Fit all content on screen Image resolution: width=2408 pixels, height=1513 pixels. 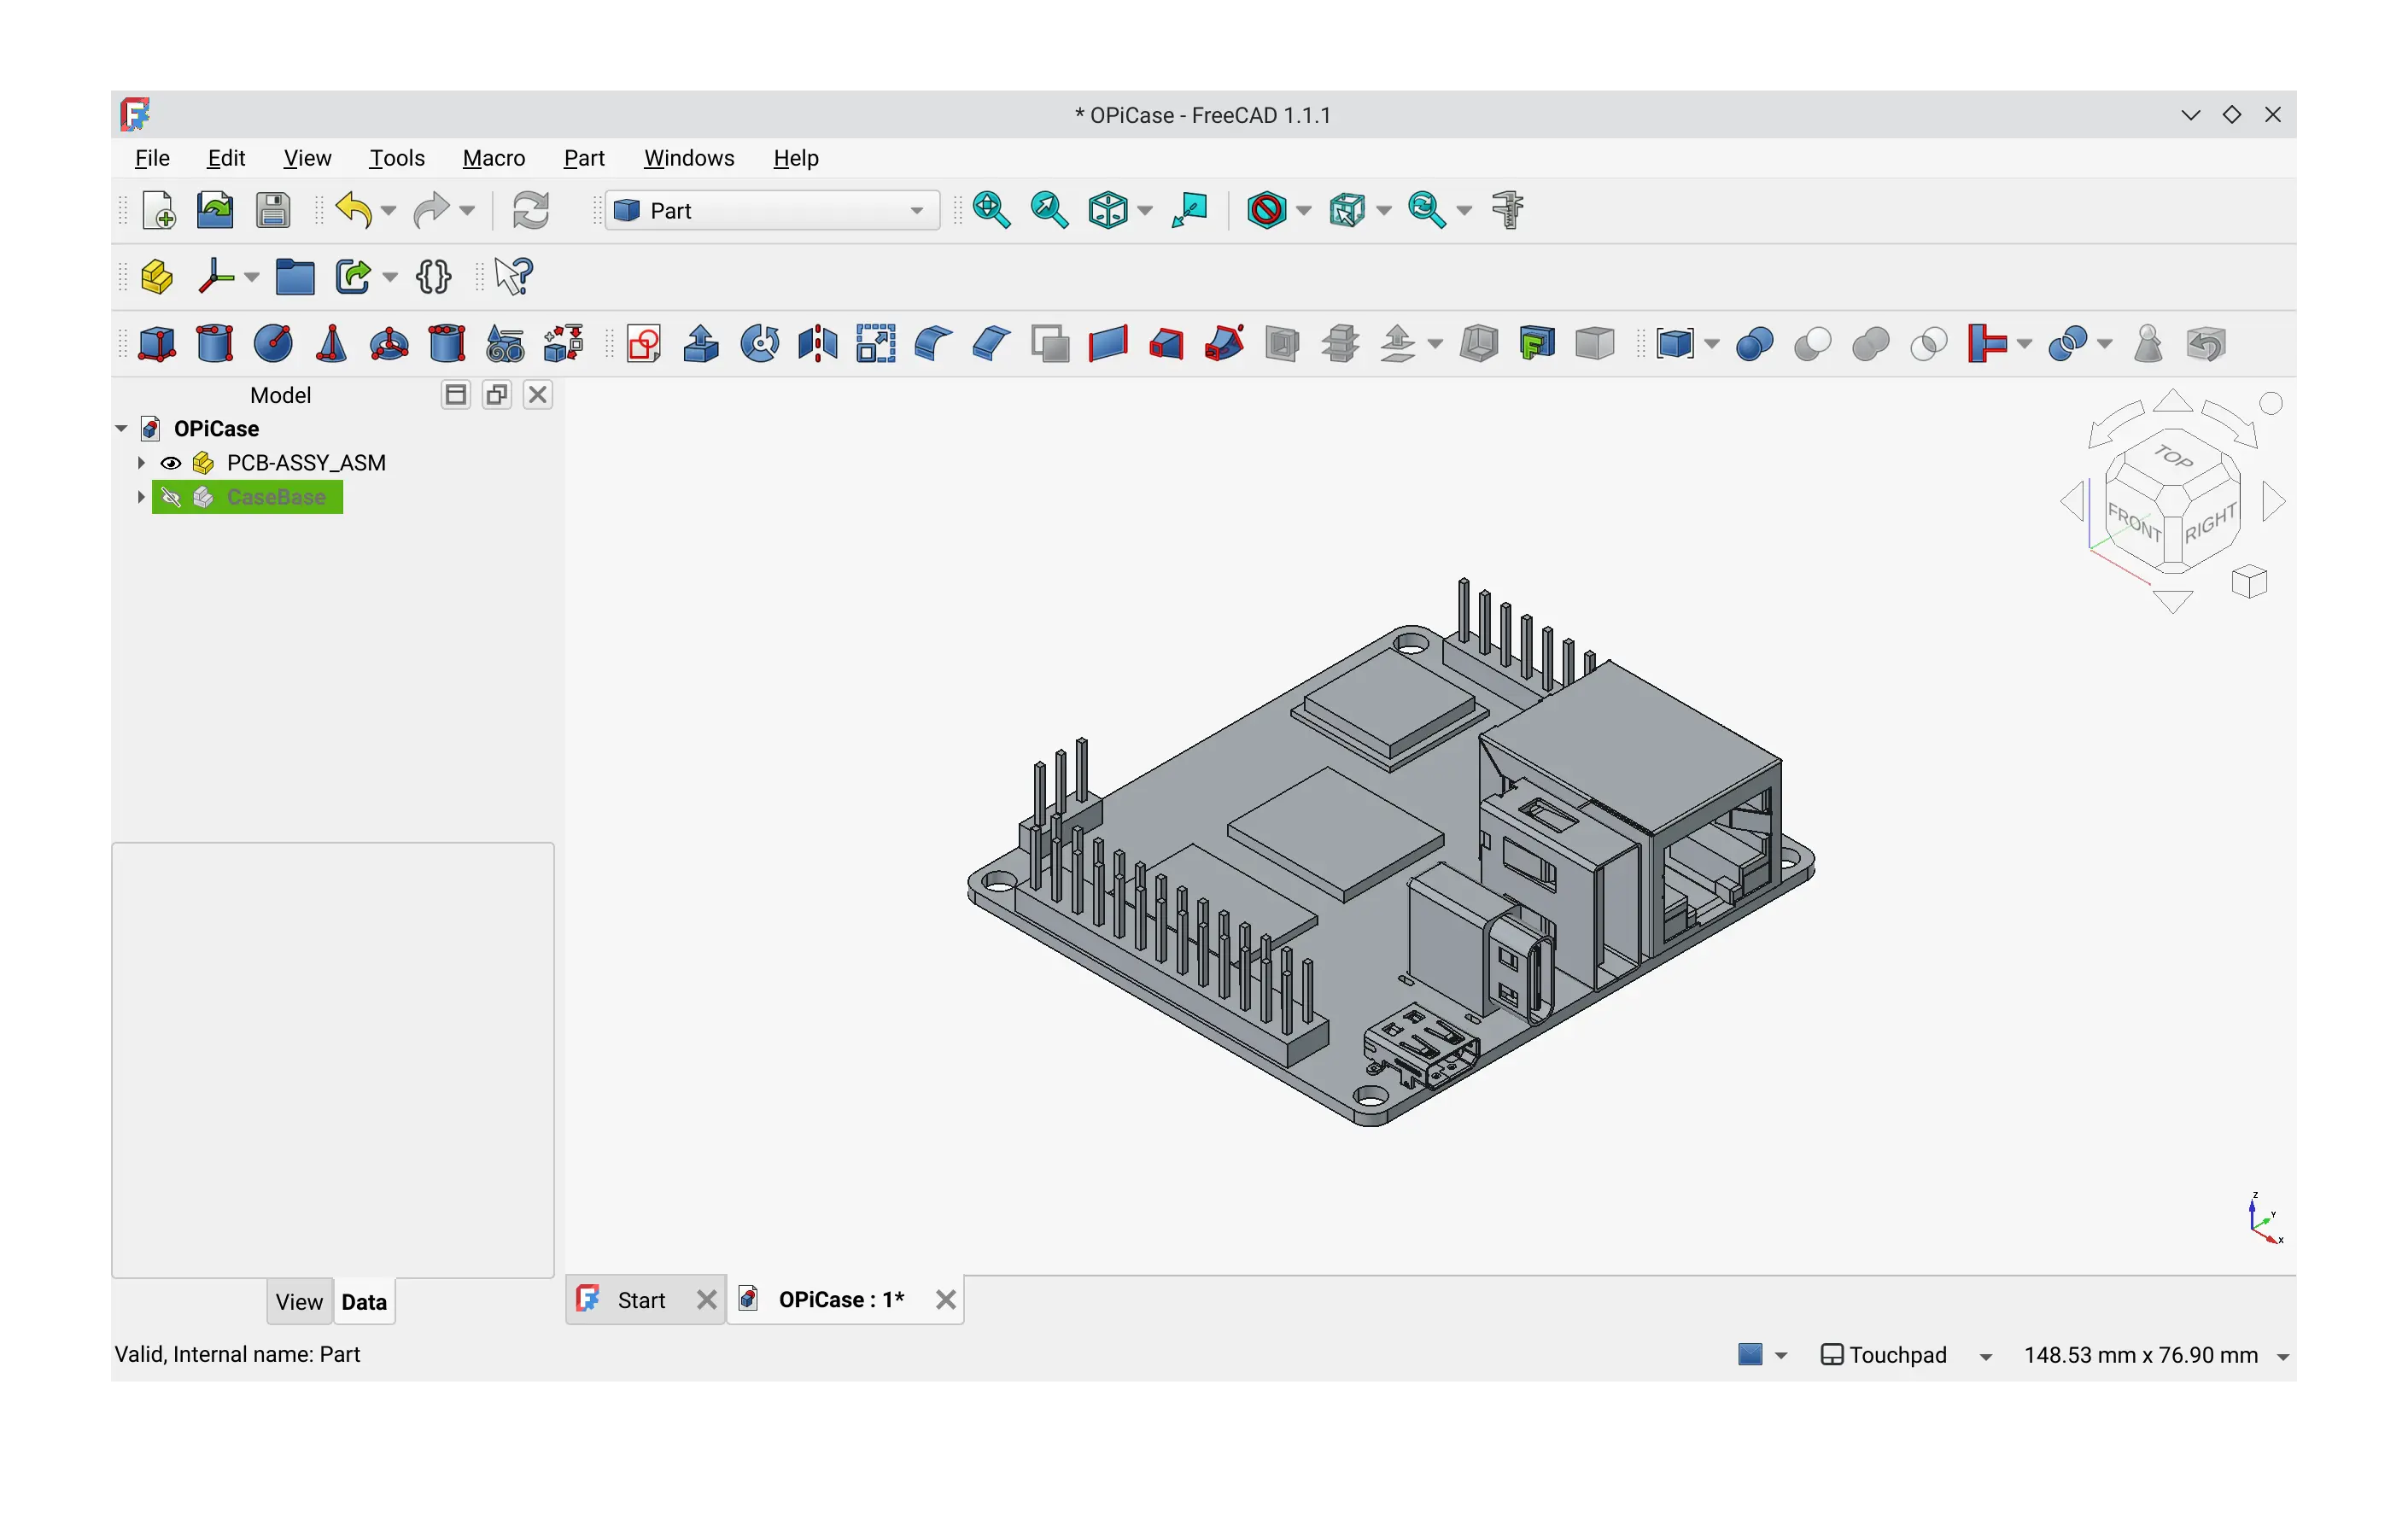991,210
